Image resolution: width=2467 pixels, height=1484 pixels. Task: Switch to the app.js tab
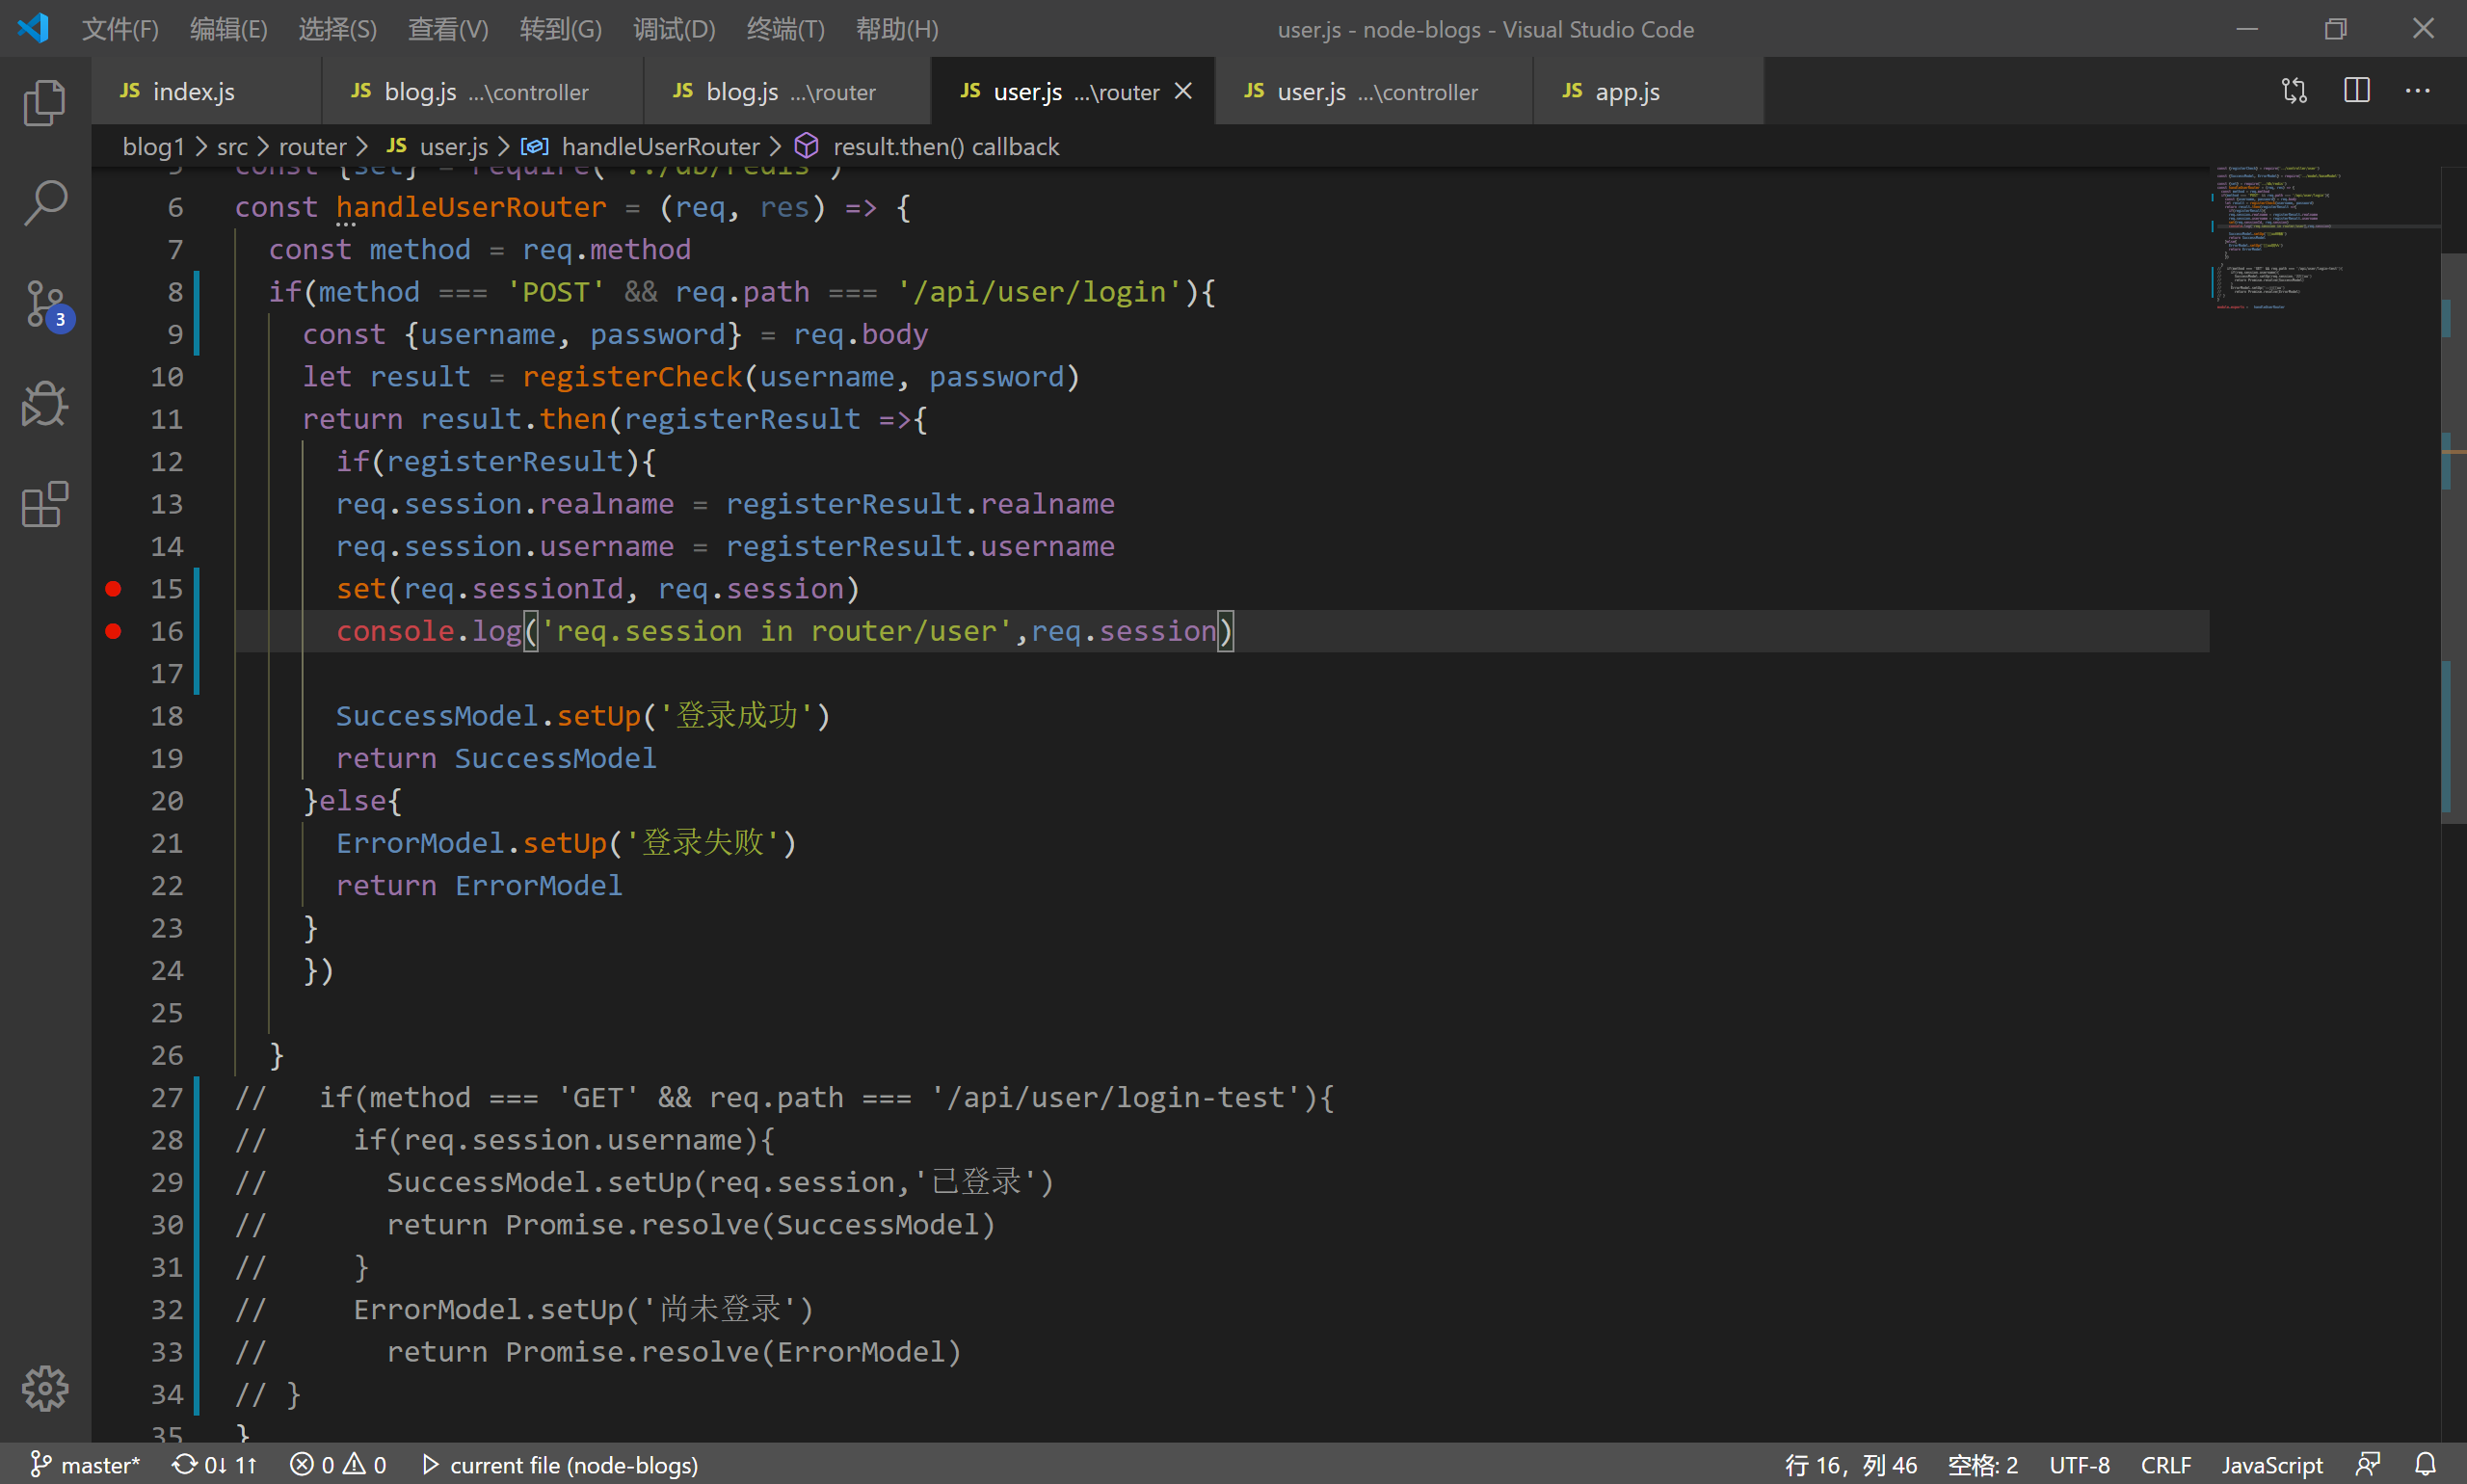(x=1648, y=91)
